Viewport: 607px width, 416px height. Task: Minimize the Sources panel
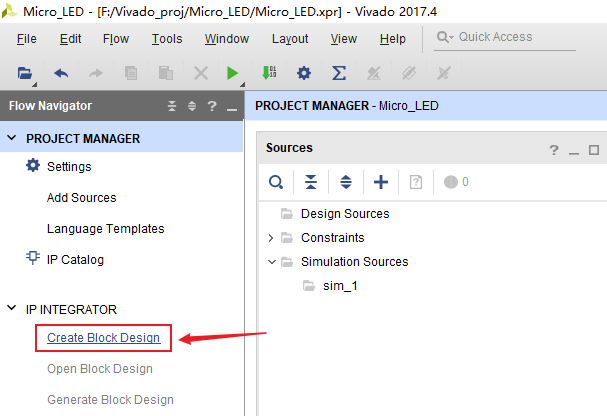click(x=574, y=152)
